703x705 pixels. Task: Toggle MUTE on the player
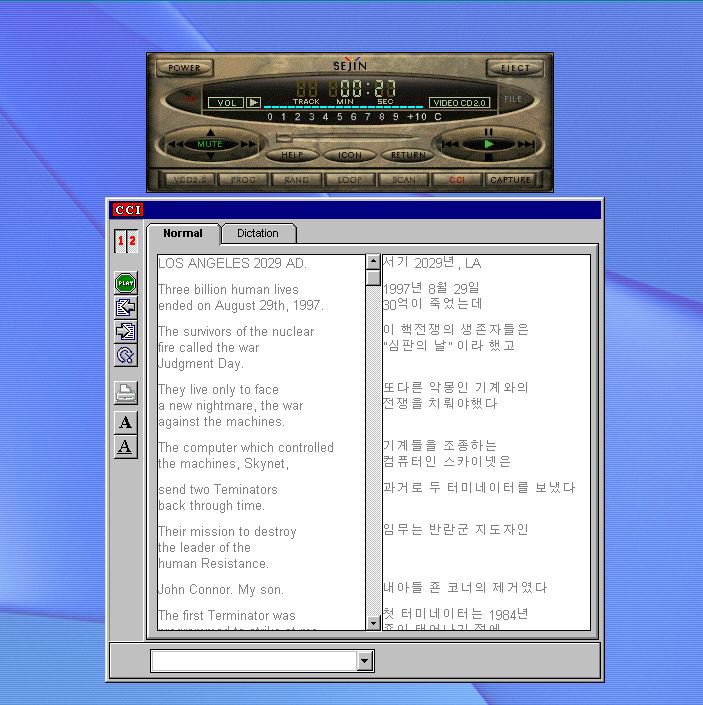pyautogui.click(x=210, y=144)
